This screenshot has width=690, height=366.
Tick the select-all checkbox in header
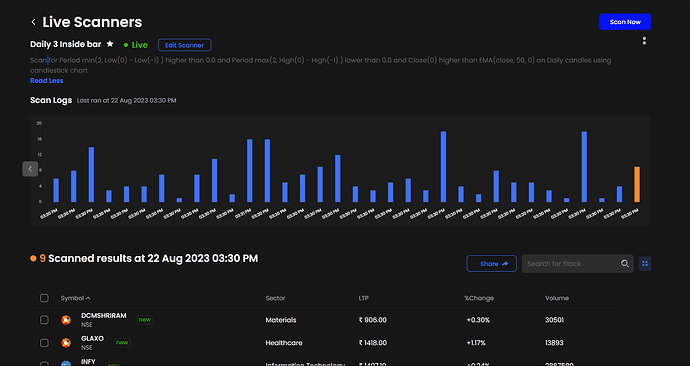coord(44,298)
